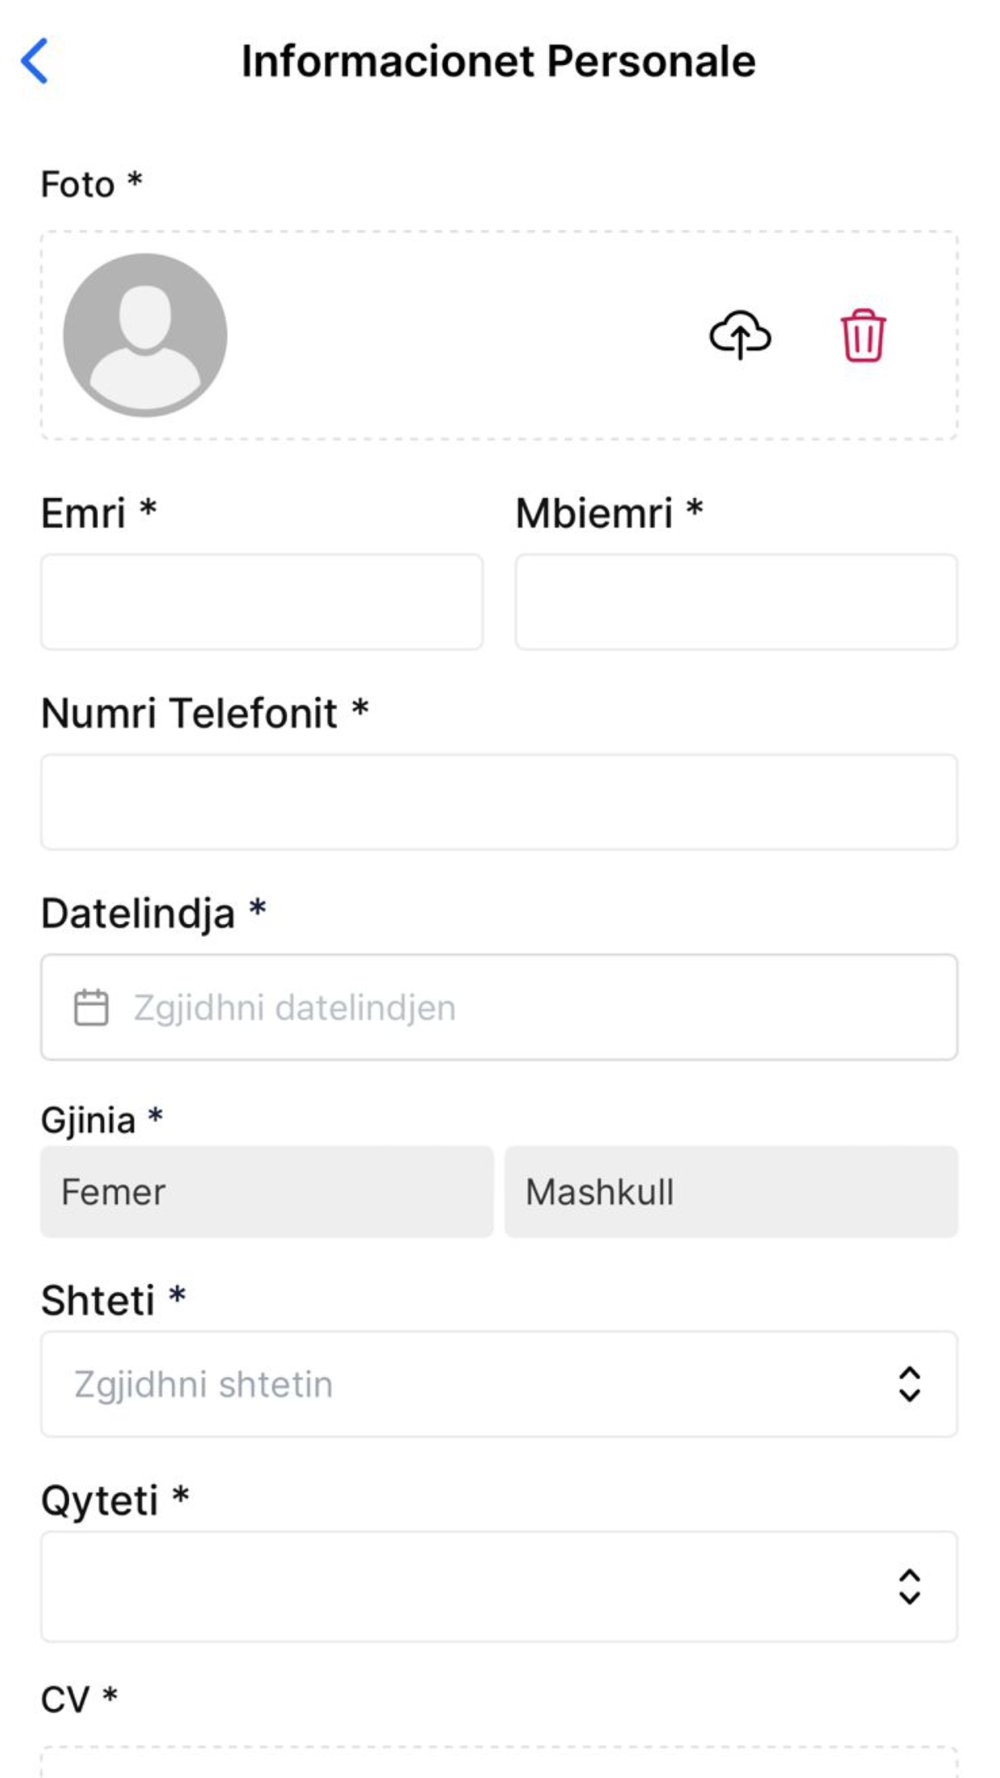Click the Shteti up-down chevron icon

pyautogui.click(x=908, y=1384)
